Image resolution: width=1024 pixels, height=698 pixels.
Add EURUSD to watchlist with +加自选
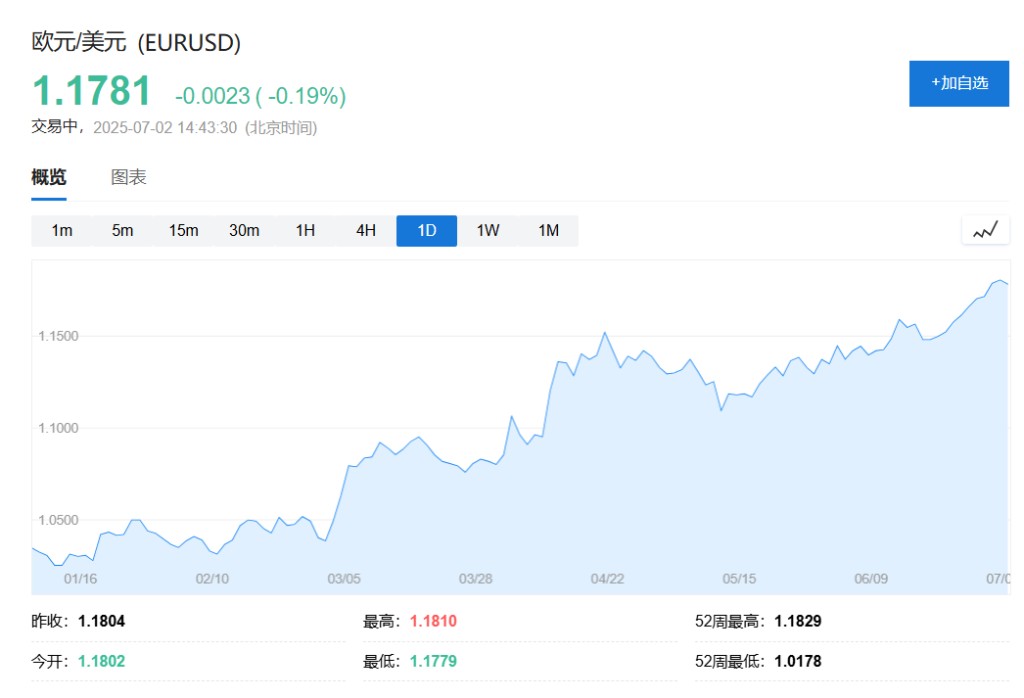click(959, 84)
